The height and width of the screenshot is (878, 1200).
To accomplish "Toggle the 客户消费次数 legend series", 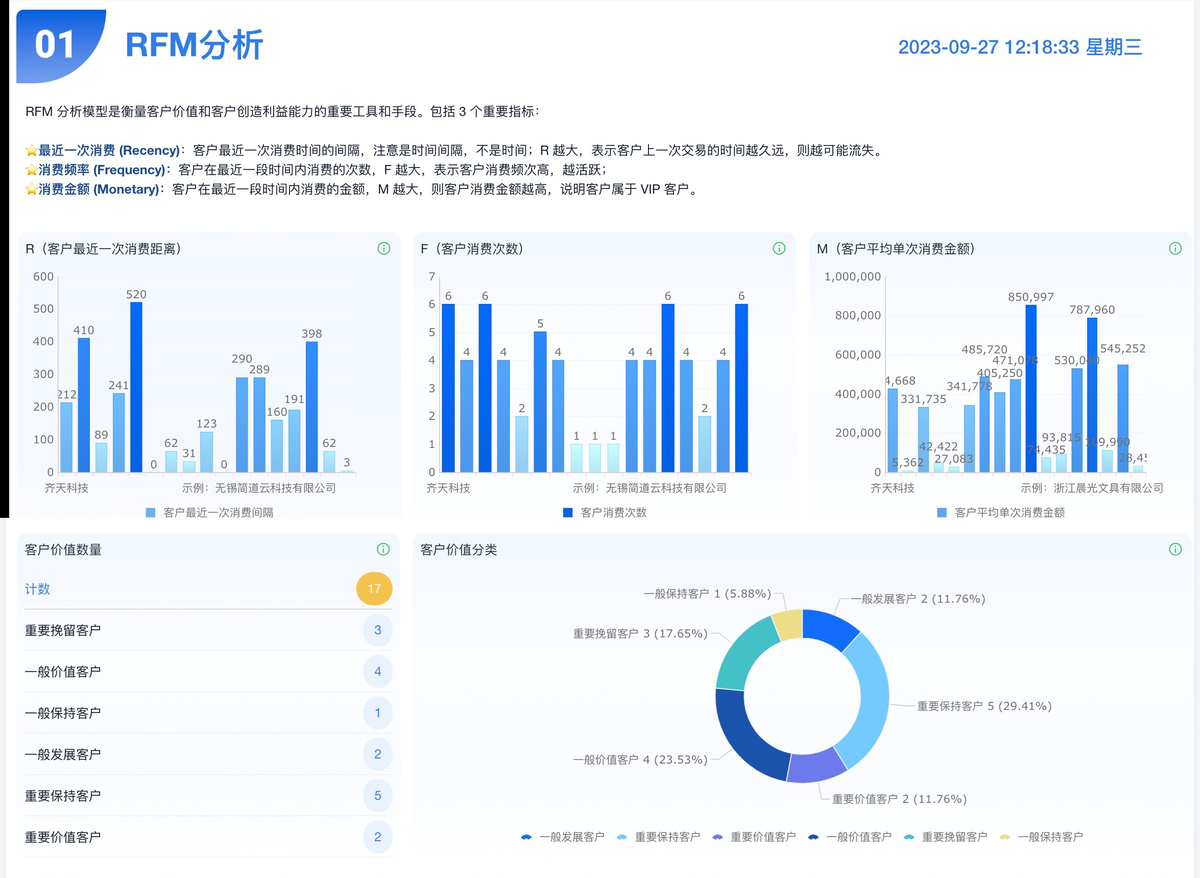I will pos(605,512).
